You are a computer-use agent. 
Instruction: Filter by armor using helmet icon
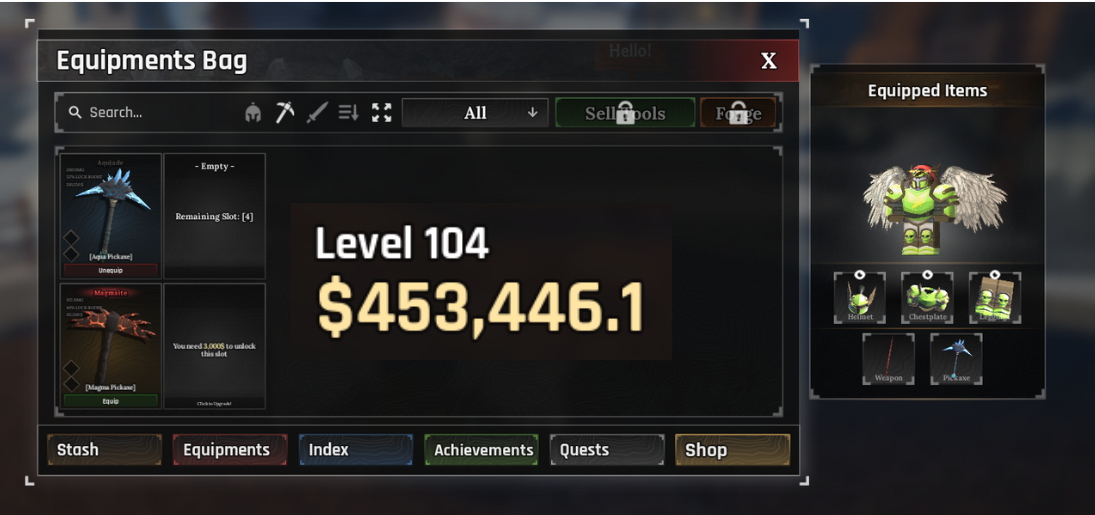point(253,113)
